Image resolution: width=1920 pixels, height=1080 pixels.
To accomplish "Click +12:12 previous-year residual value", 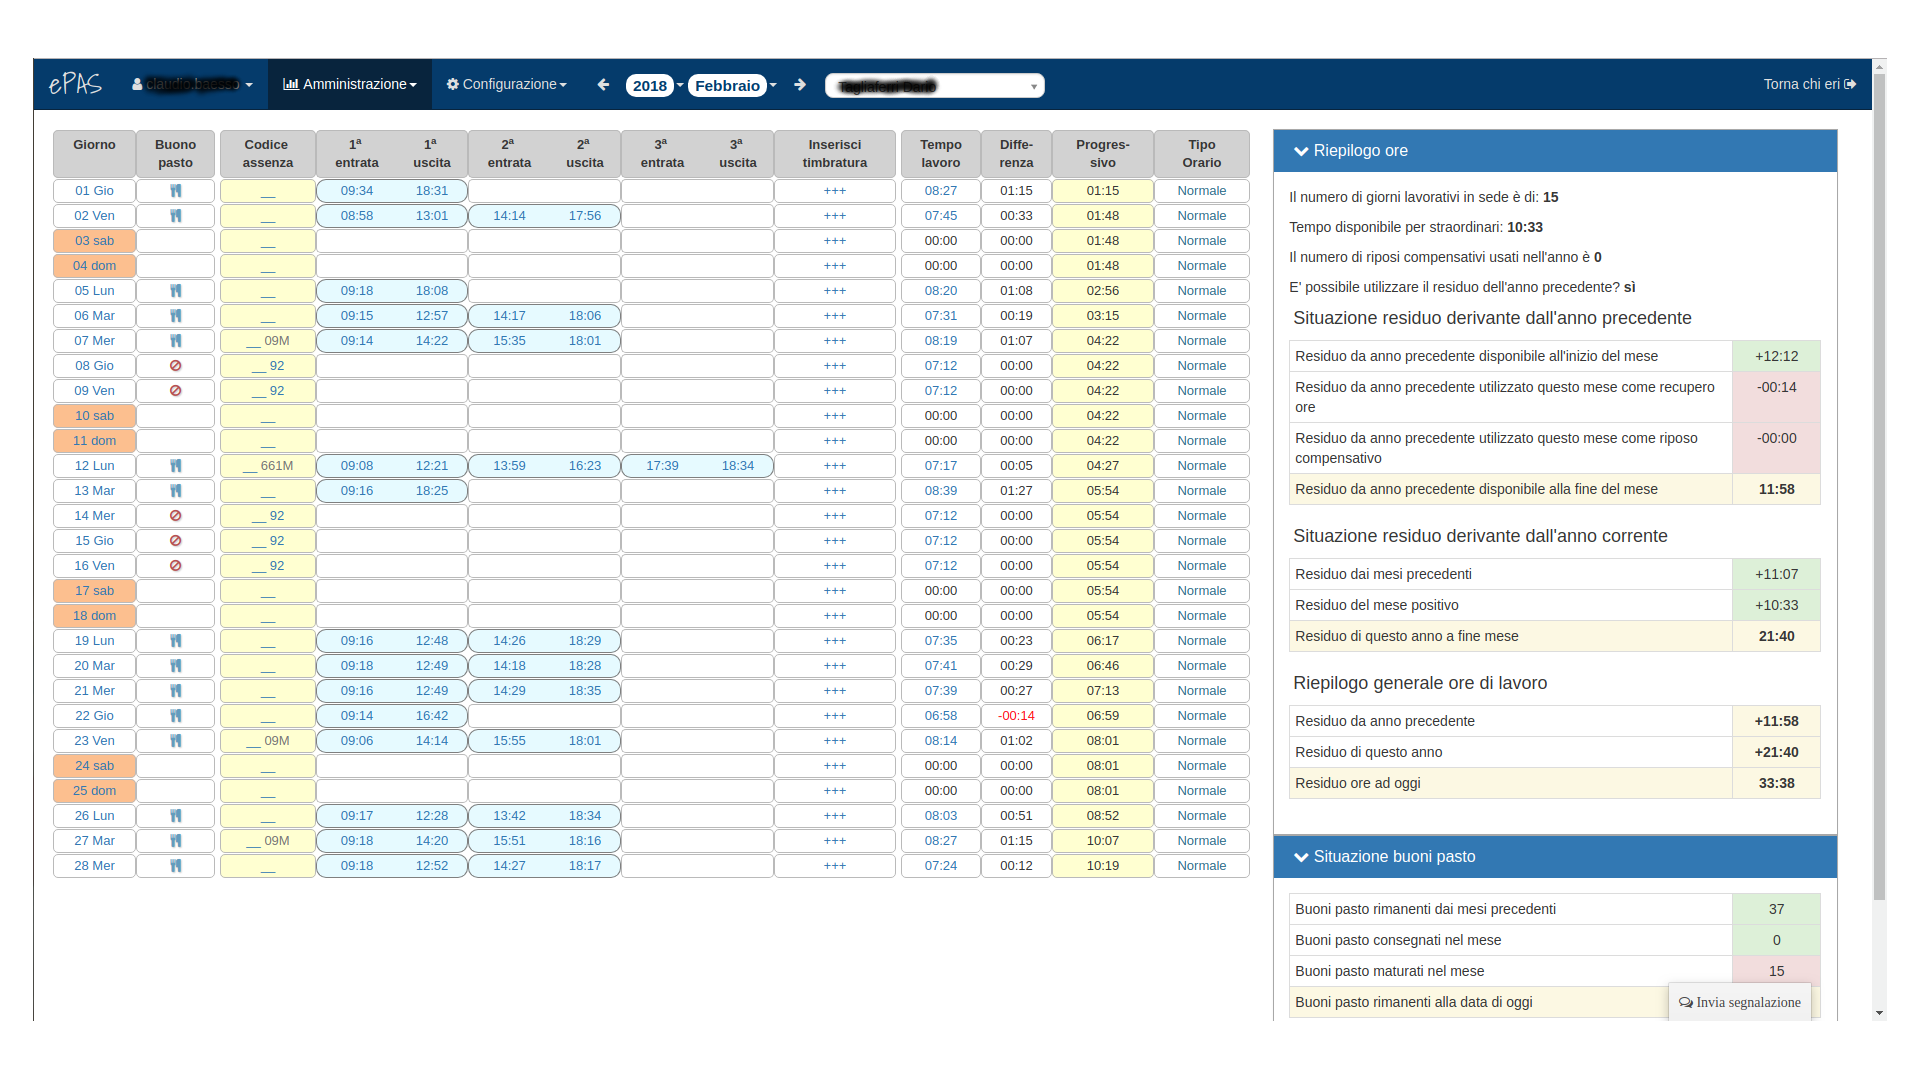I will [1777, 356].
